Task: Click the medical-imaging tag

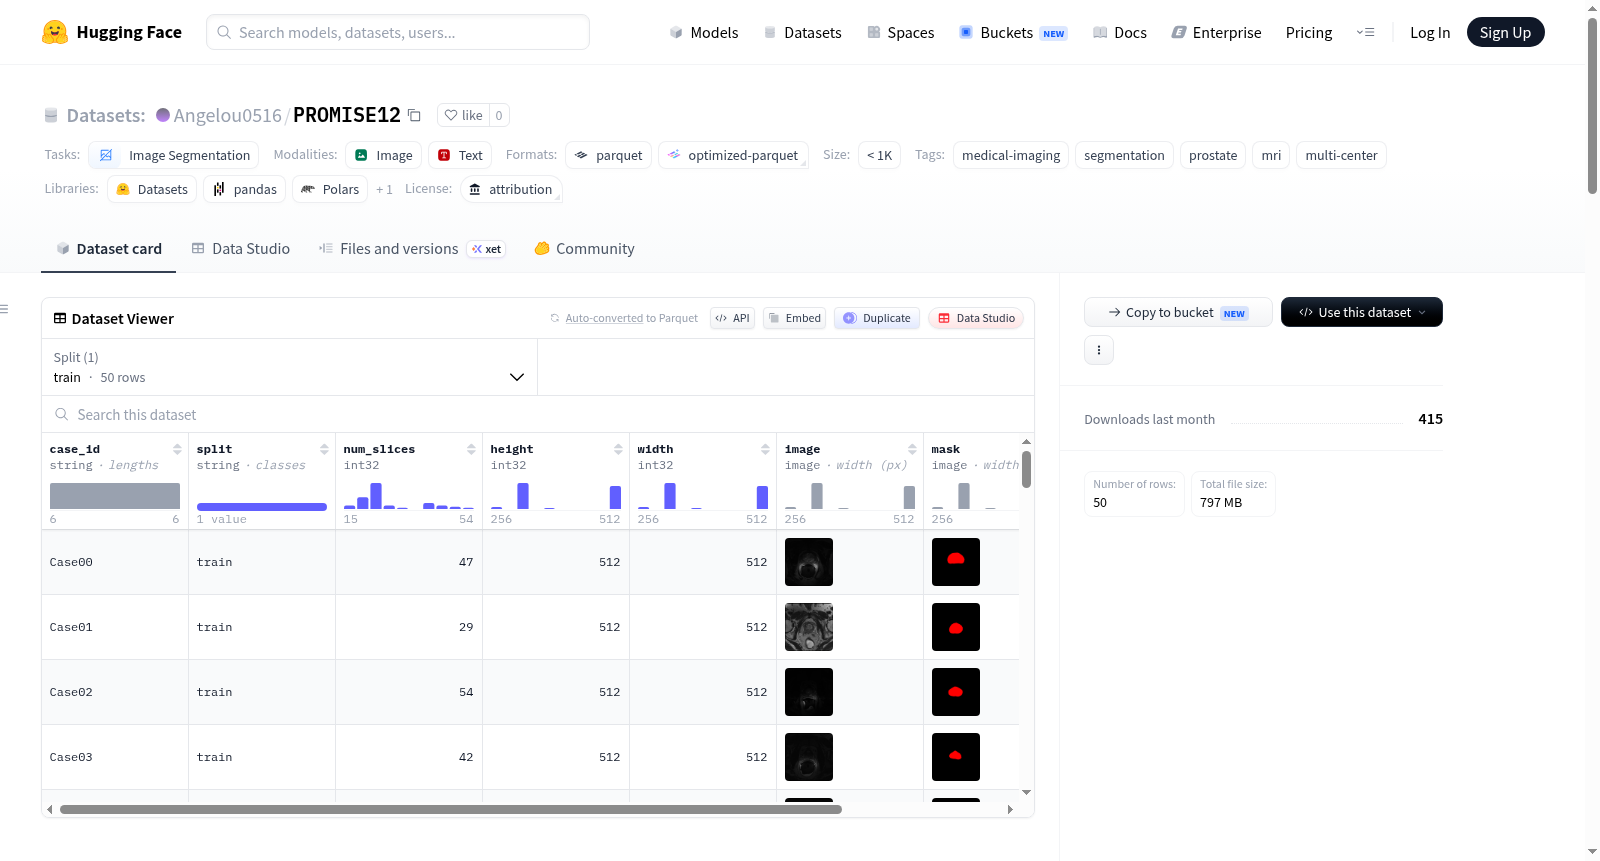Action: [1011, 155]
